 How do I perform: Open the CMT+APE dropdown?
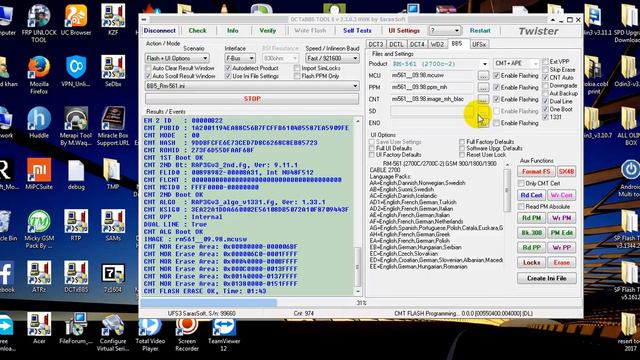516,63
